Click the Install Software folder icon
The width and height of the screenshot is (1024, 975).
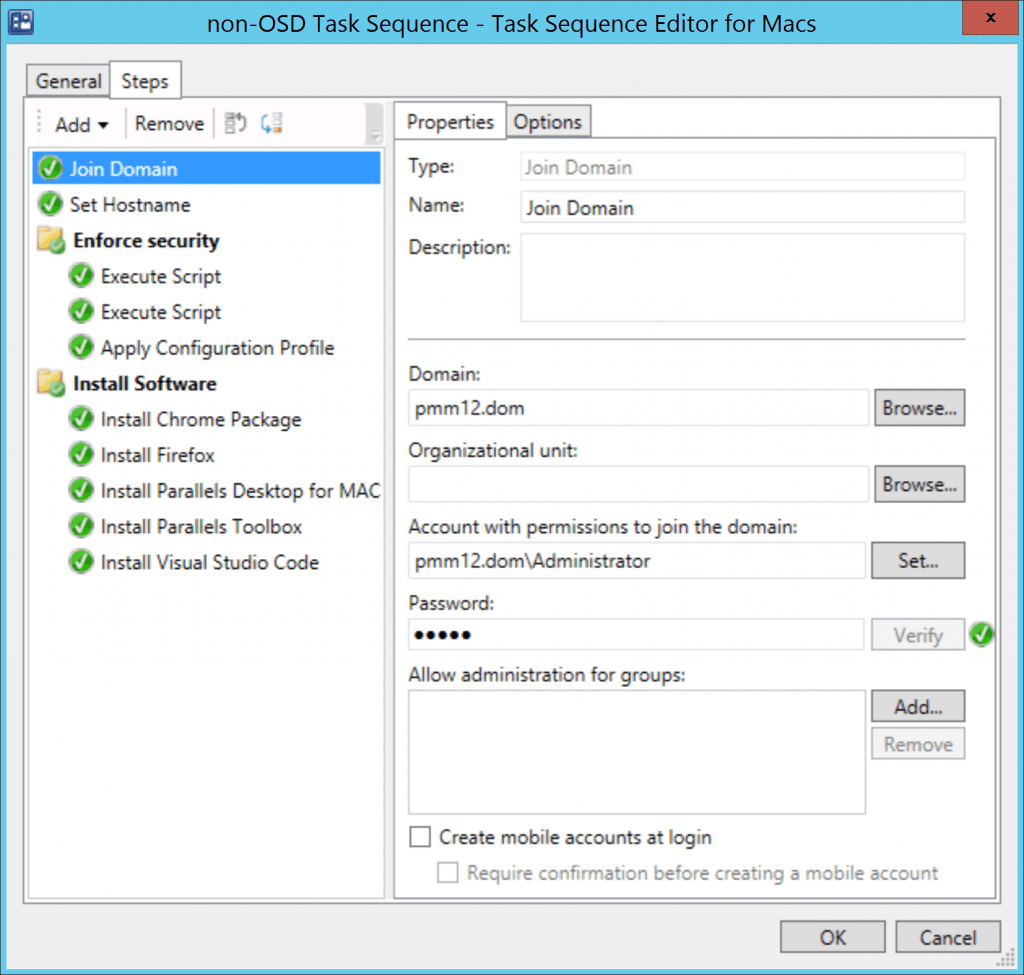point(51,383)
